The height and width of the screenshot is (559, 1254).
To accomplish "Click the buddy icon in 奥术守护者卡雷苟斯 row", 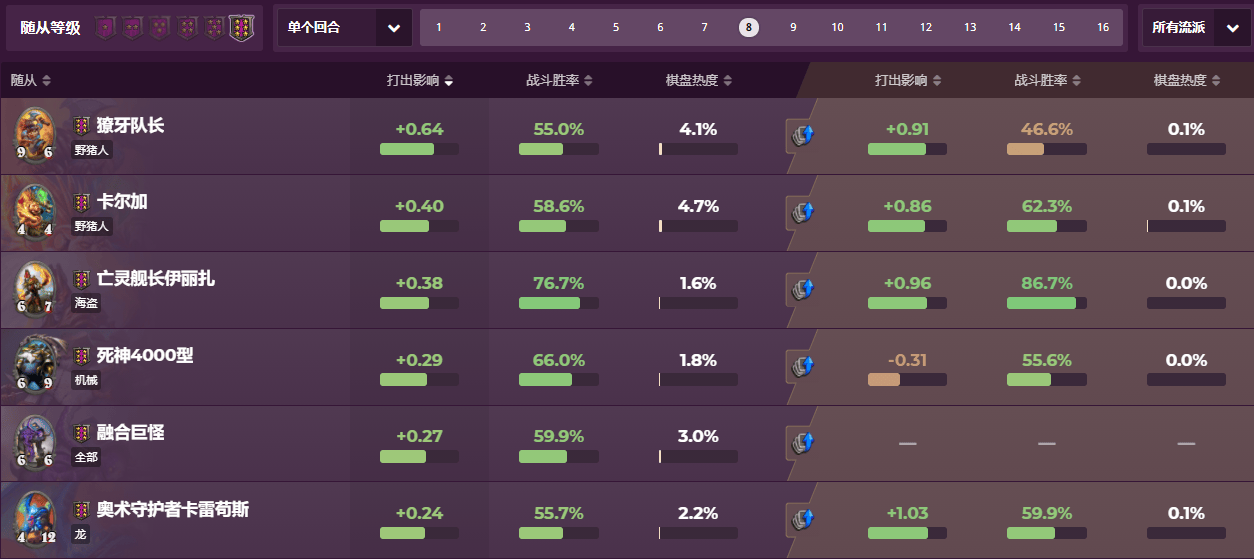I will pyautogui.click(x=802, y=520).
